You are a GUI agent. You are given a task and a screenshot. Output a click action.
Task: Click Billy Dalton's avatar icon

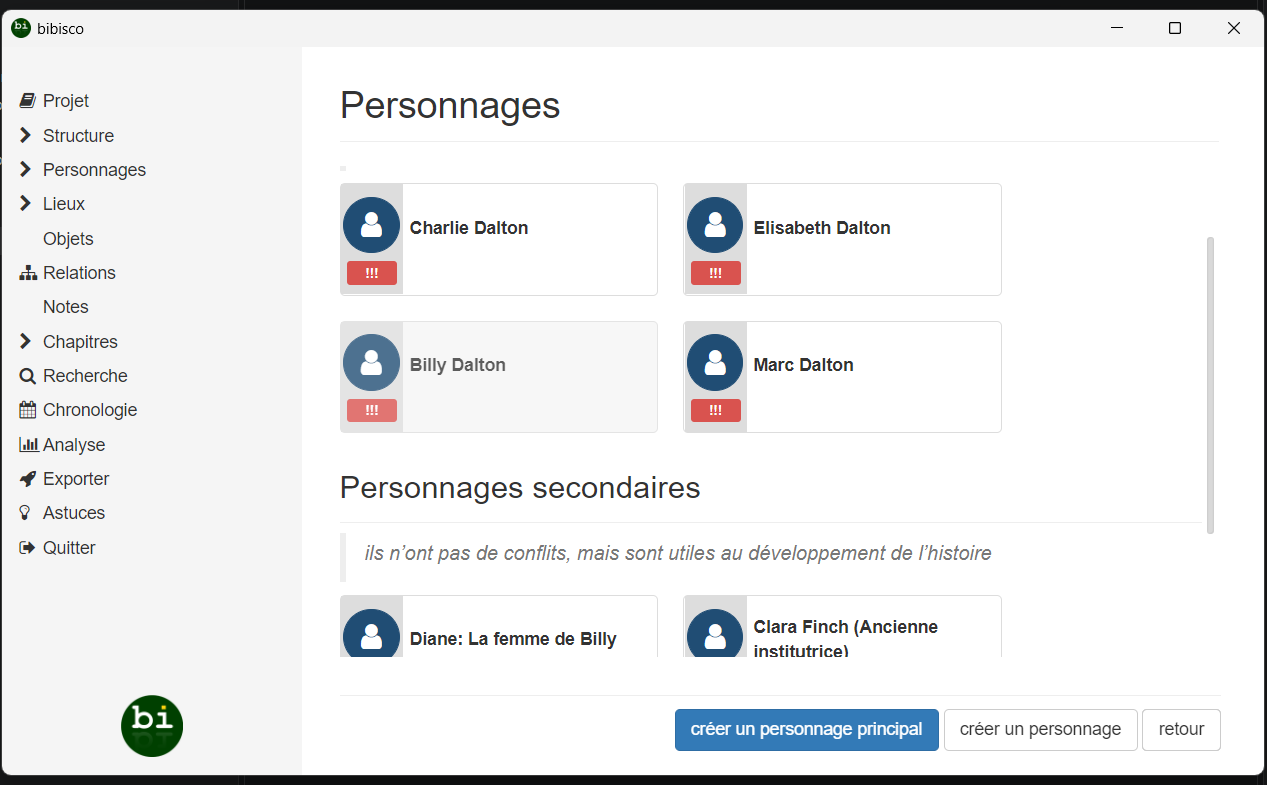click(x=371, y=362)
